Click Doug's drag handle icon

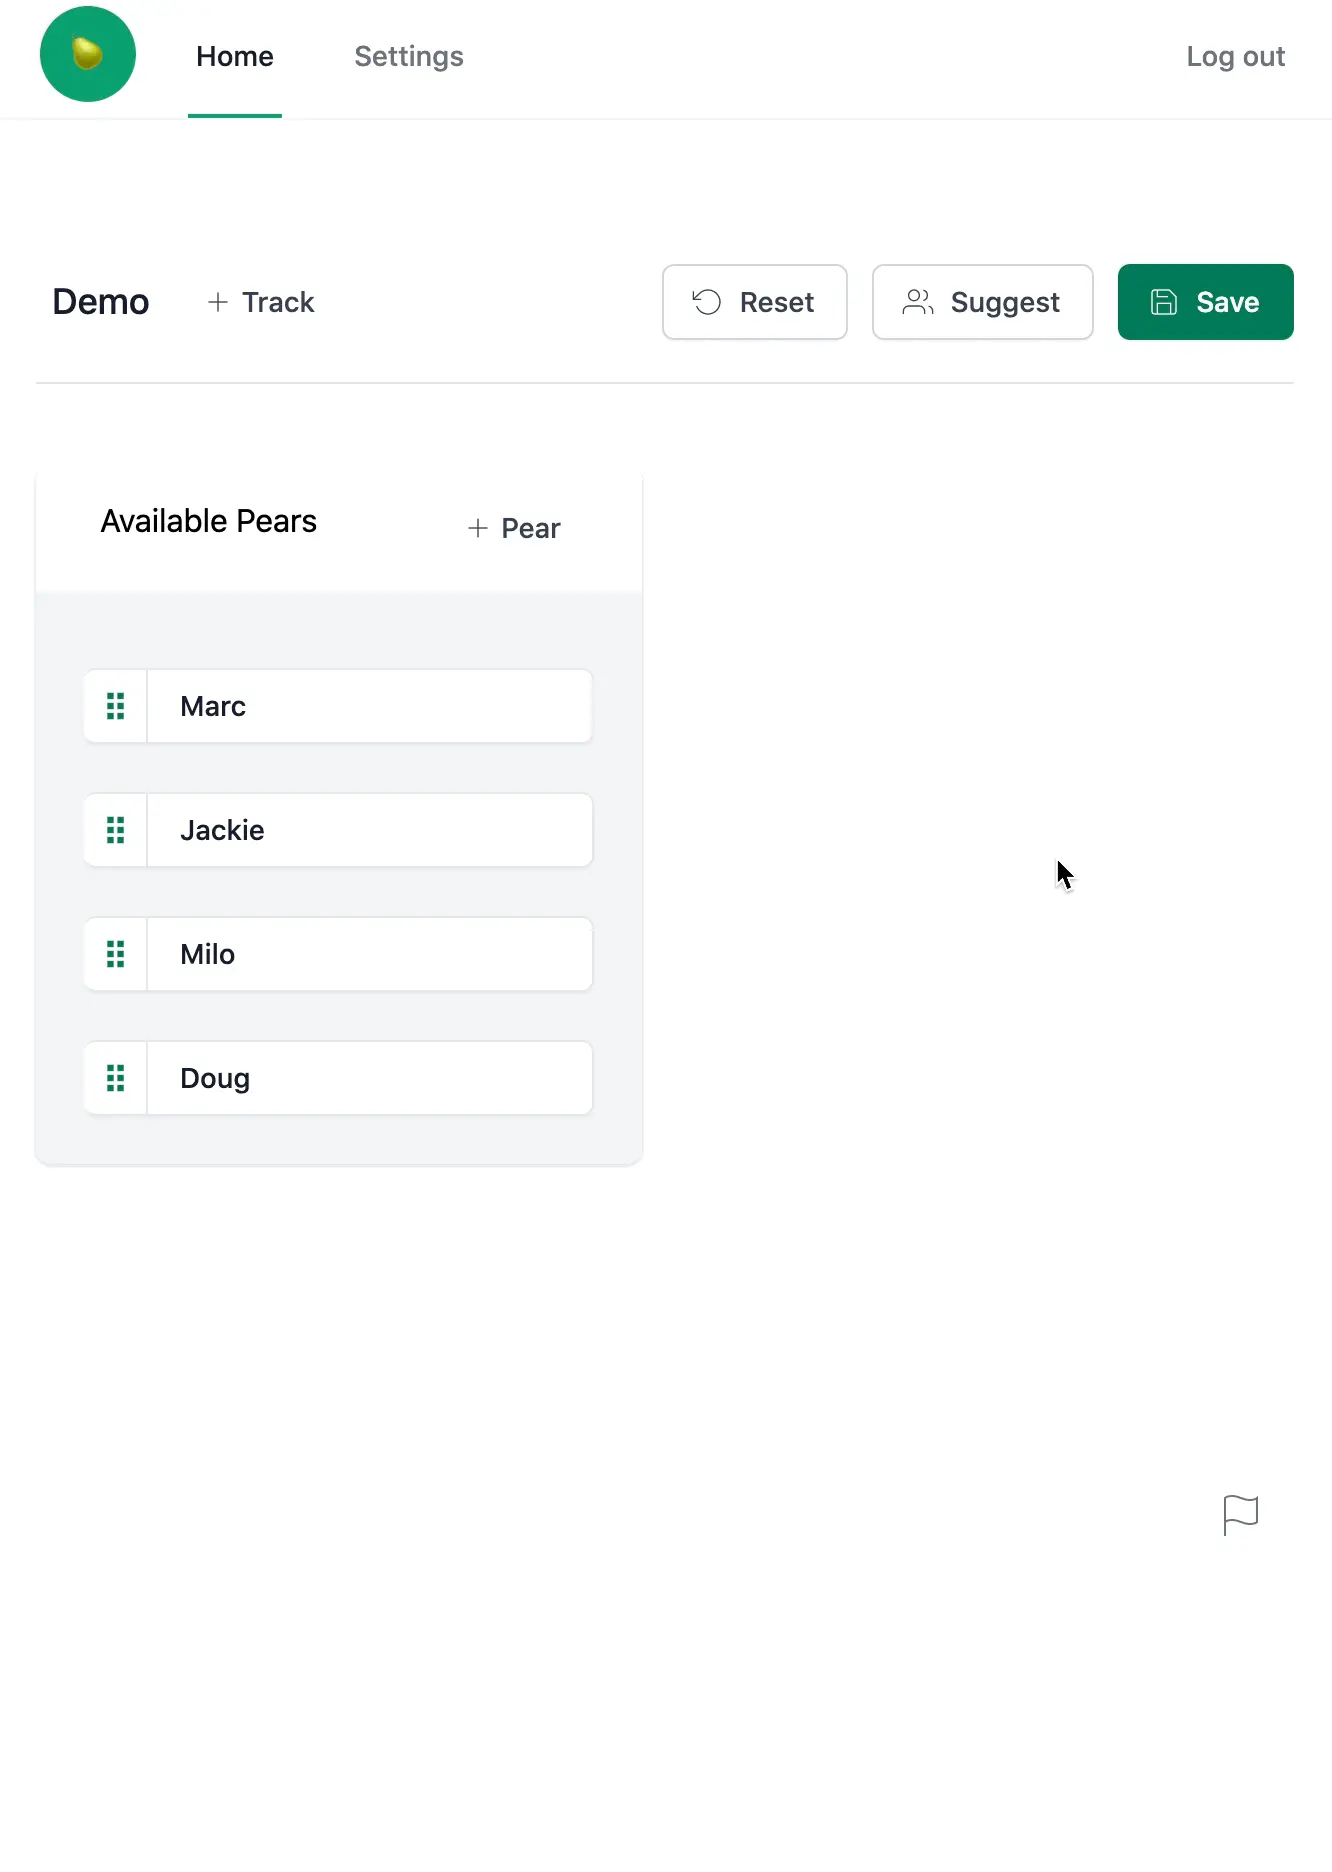click(116, 1078)
